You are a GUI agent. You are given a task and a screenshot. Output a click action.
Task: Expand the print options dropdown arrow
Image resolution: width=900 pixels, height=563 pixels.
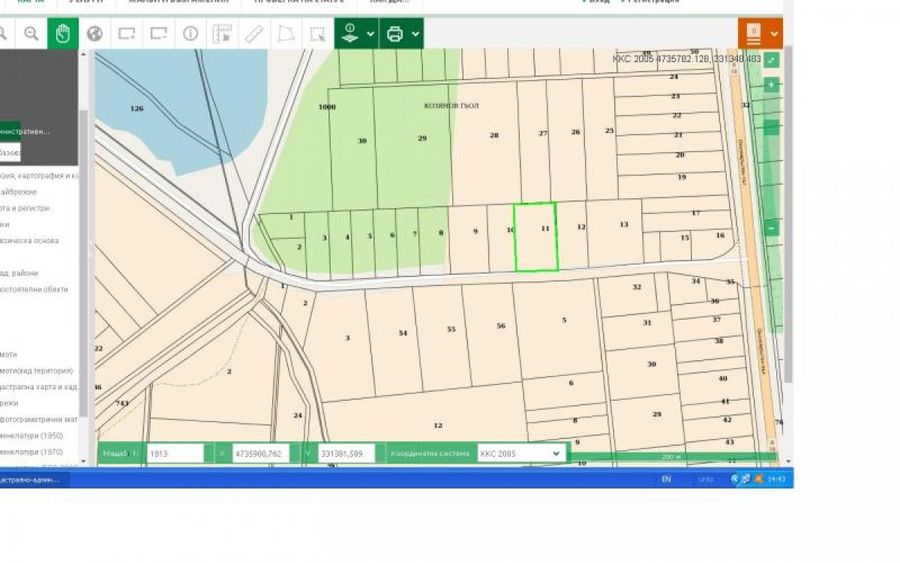click(415, 34)
